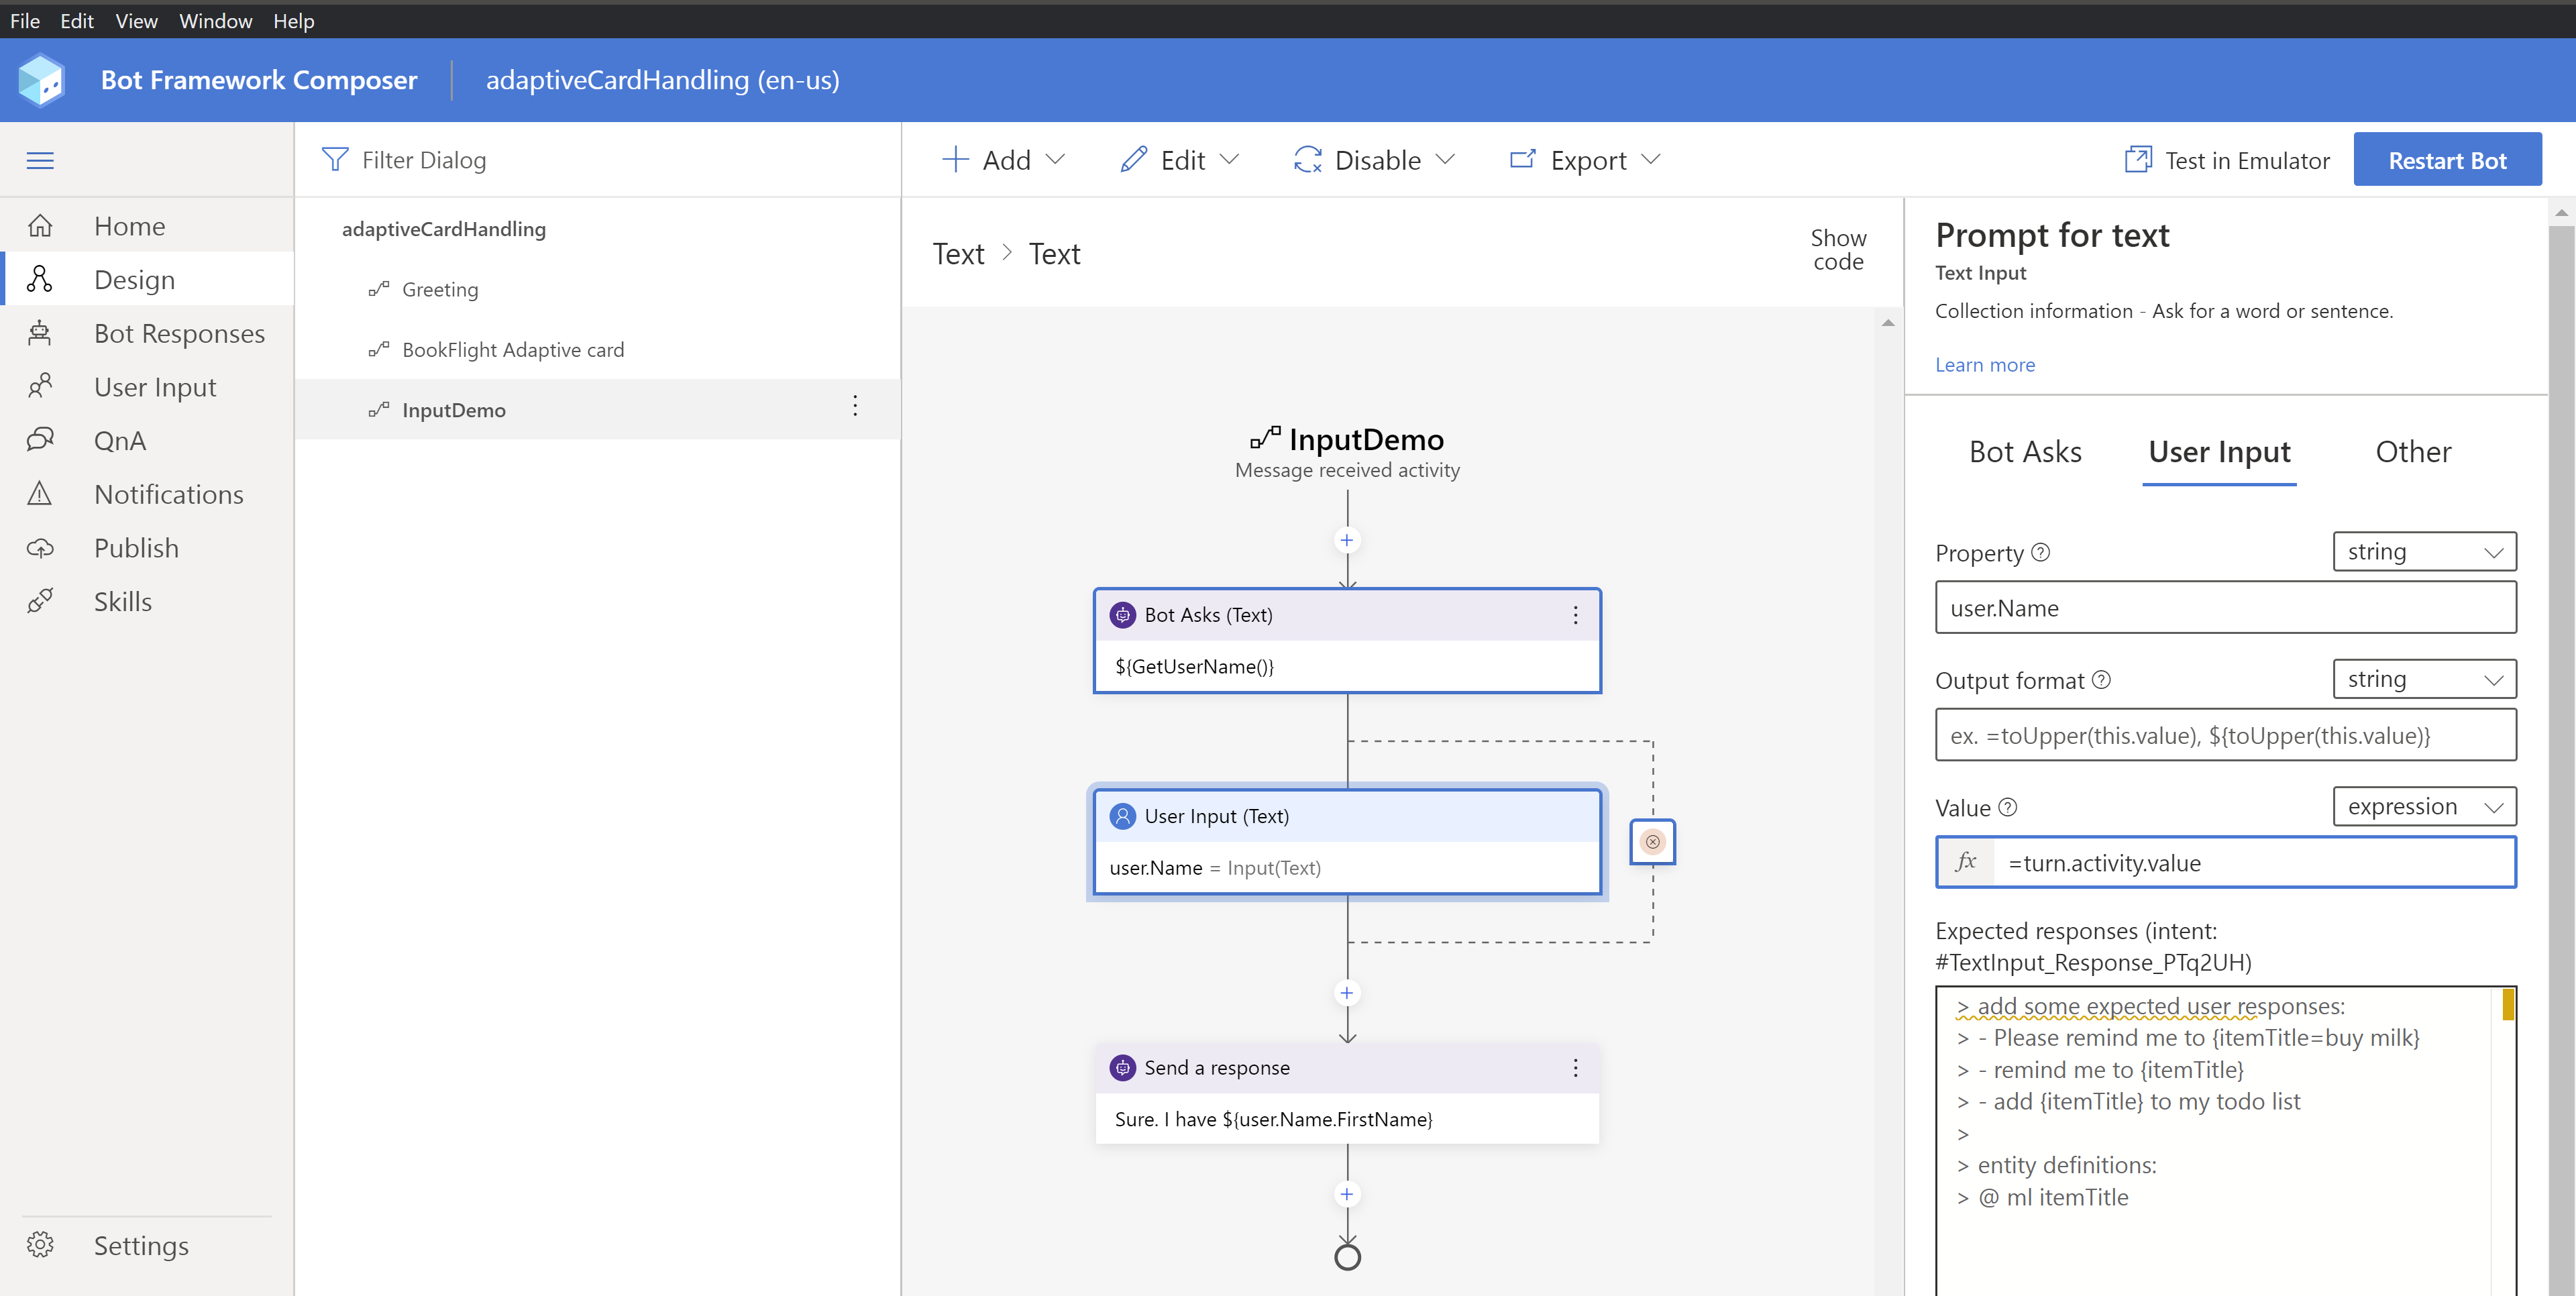Toggle Show code view
The image size is (2576, 1296).
[x=1838, y=250]
